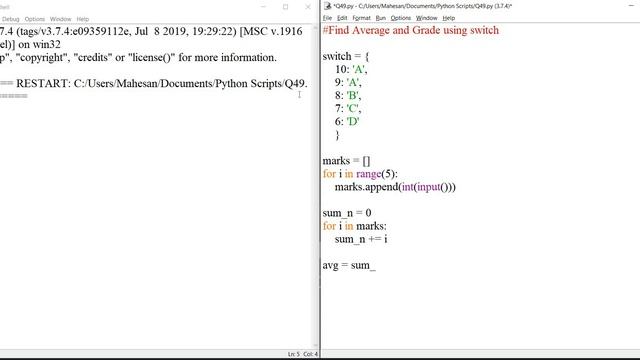The height and width of the screenshot is (360, 640).
Task: Click the line 'sum_n = 0'
Action: [347, 213]
